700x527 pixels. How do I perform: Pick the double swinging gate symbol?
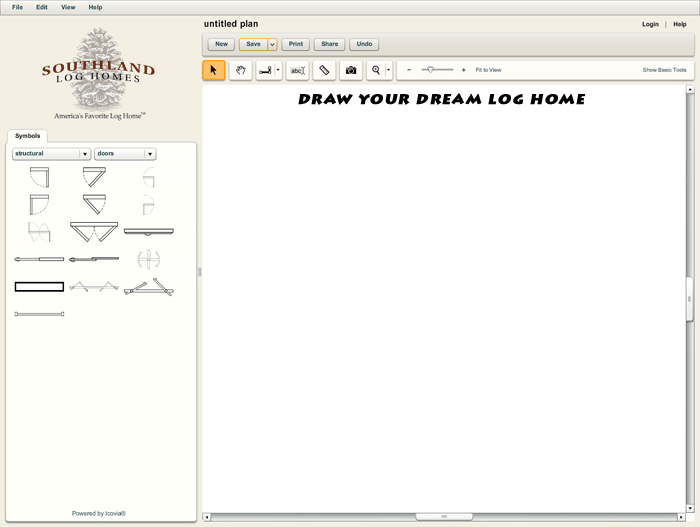(x=149, y=287)
